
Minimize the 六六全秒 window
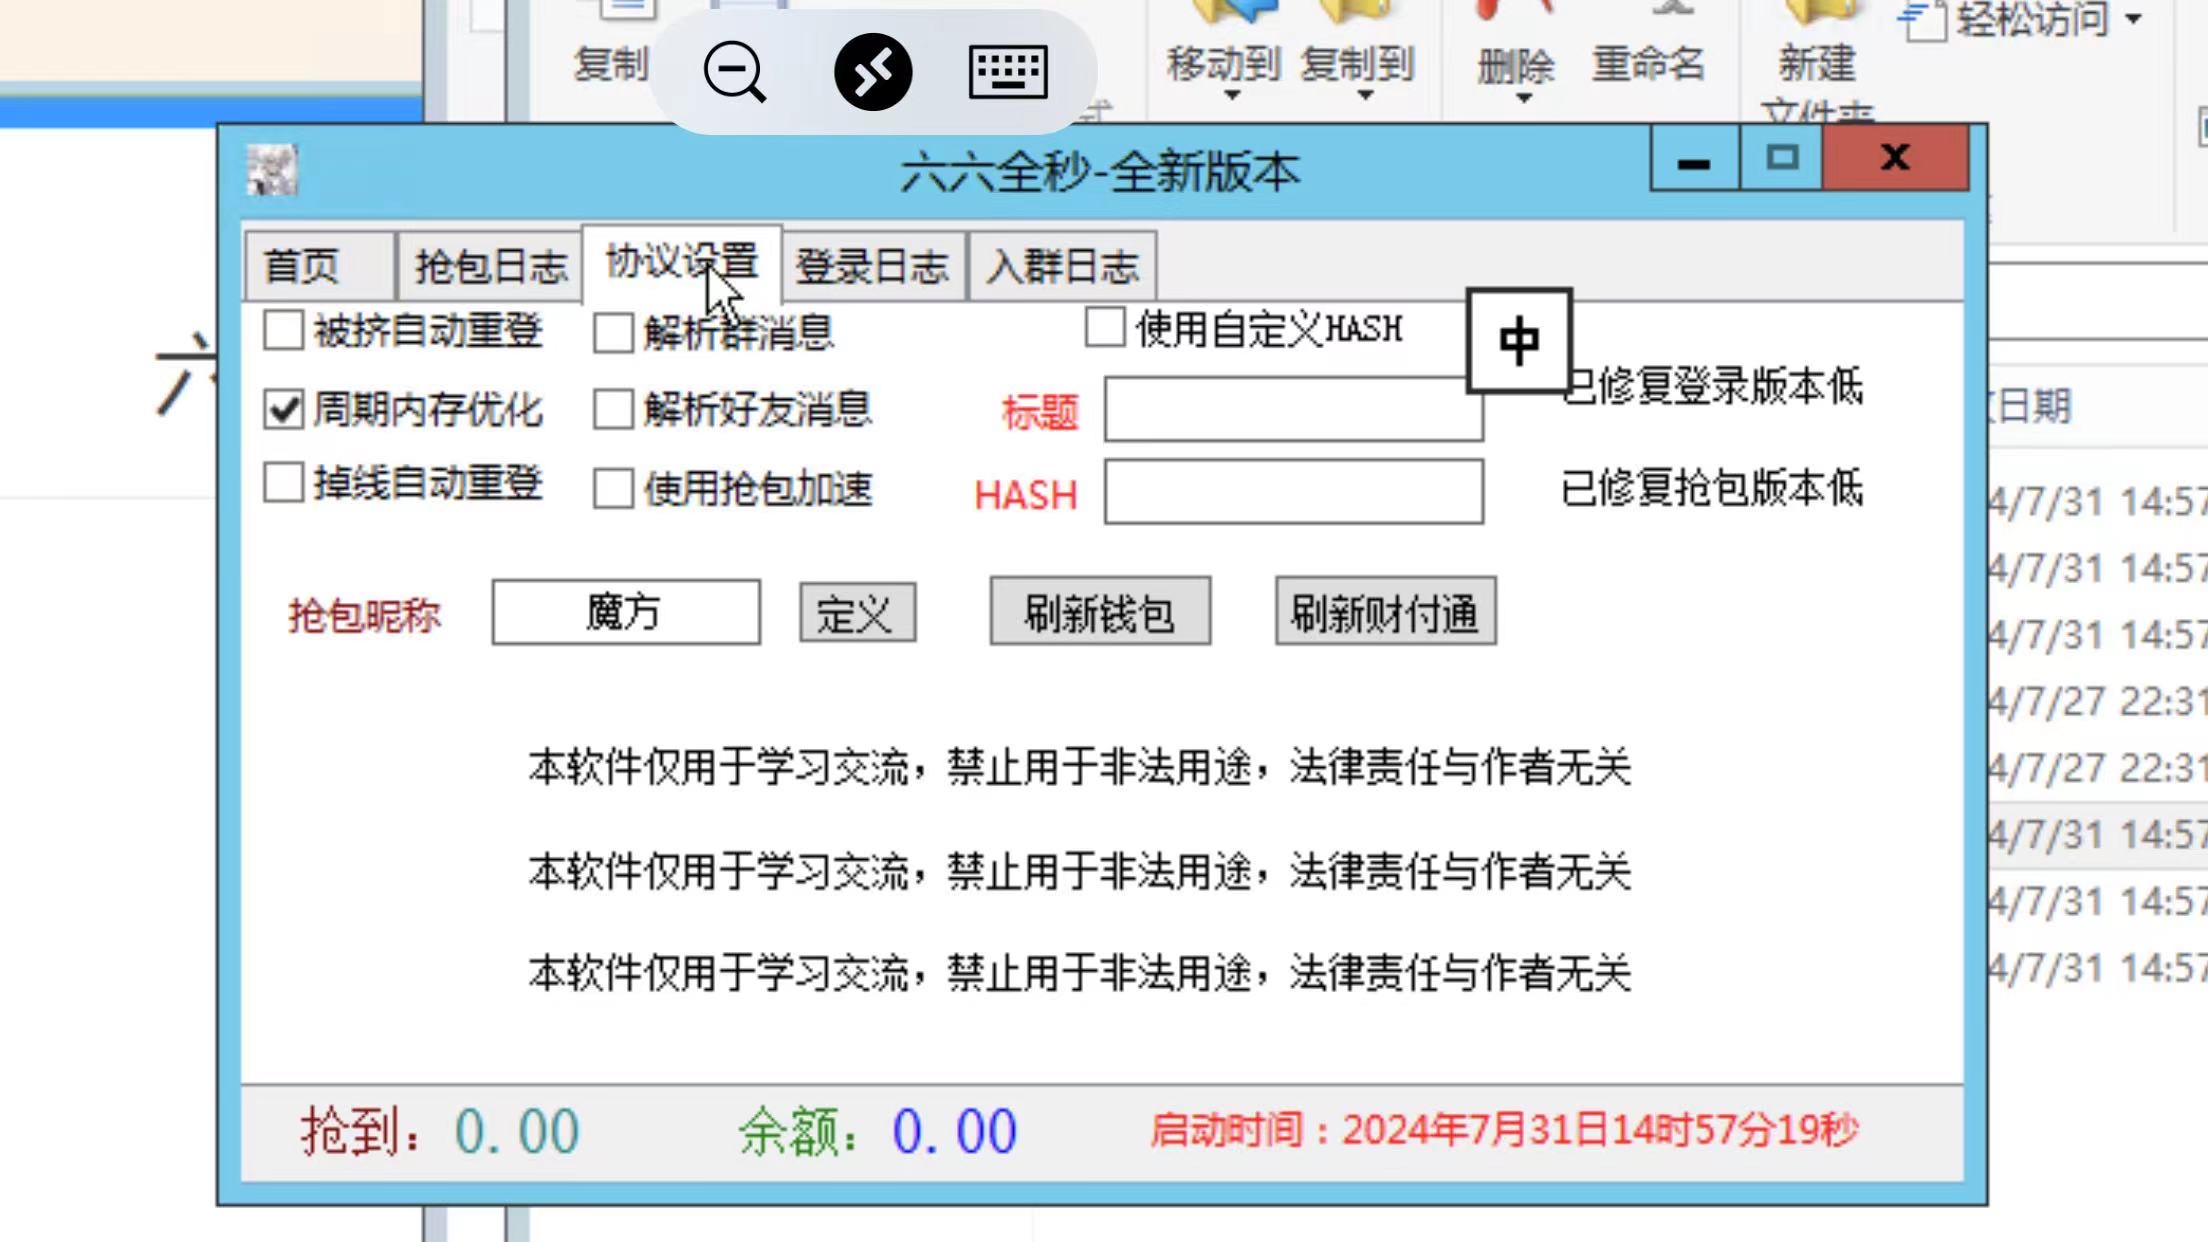click(1695, 159)
